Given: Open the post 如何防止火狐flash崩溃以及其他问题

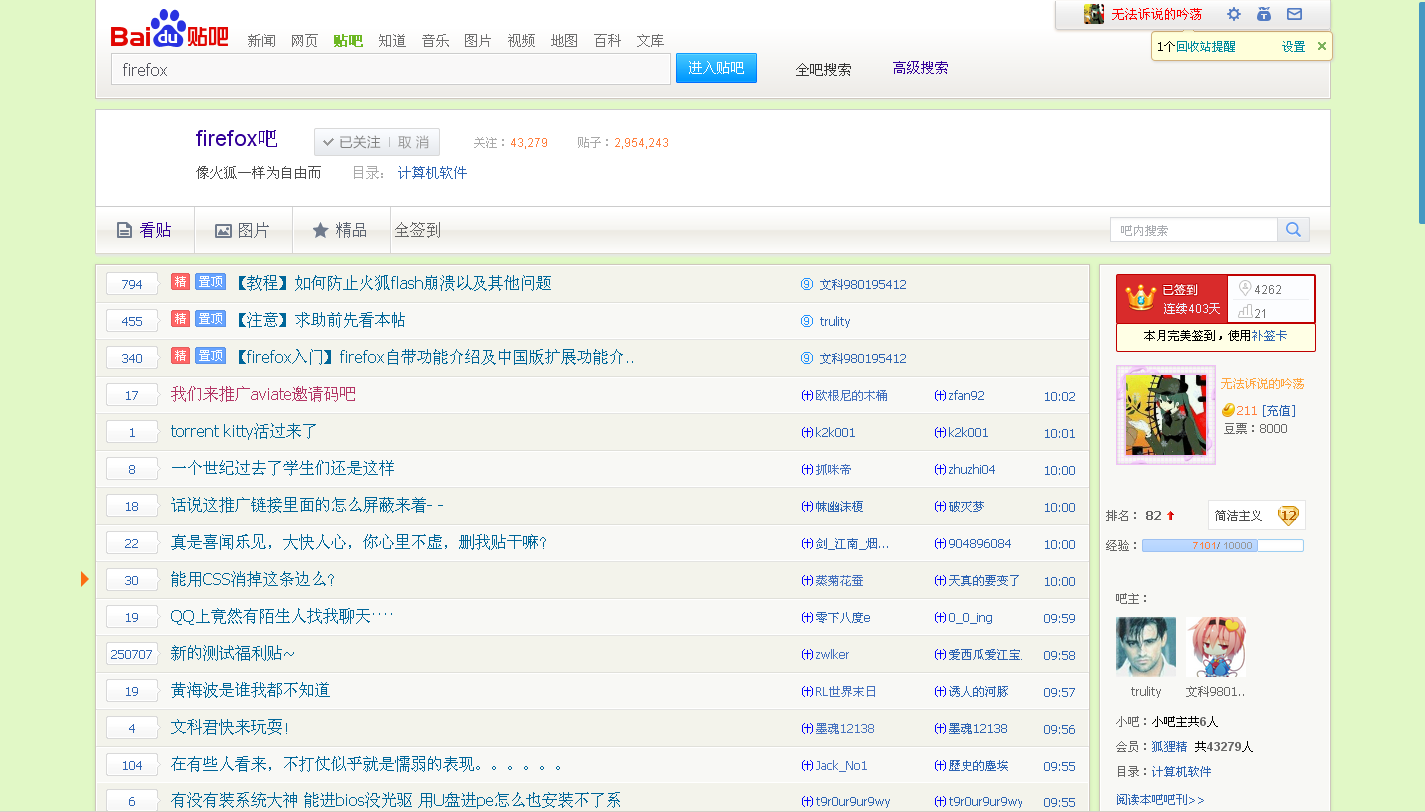Looking at the screenshot, I should pos(393,283).
